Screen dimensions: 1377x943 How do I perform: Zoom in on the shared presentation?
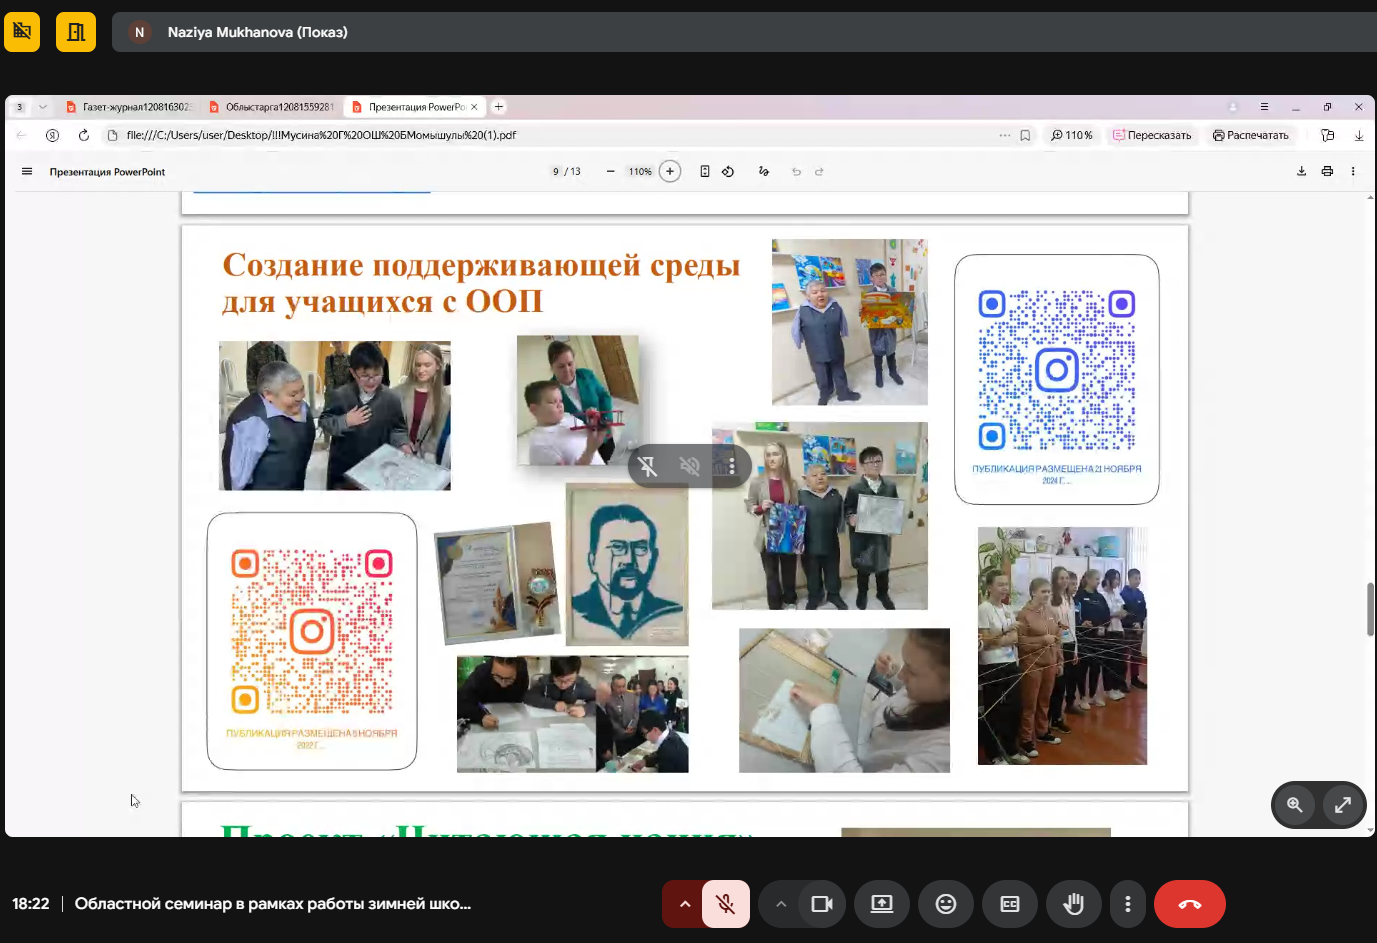coord(1295,805)
